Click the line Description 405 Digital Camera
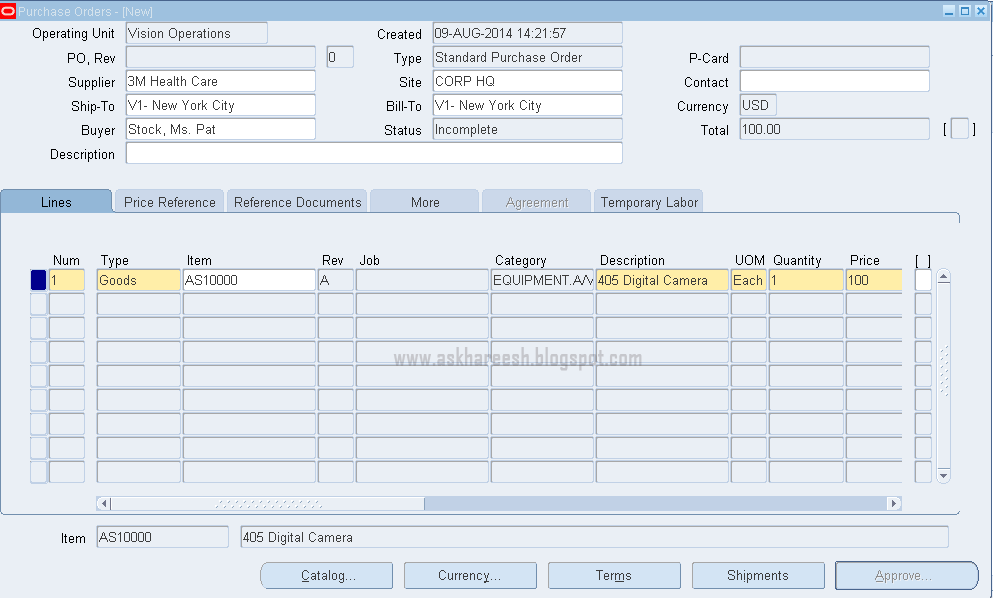This screenshot has height=598, width=993. (662, 281)
